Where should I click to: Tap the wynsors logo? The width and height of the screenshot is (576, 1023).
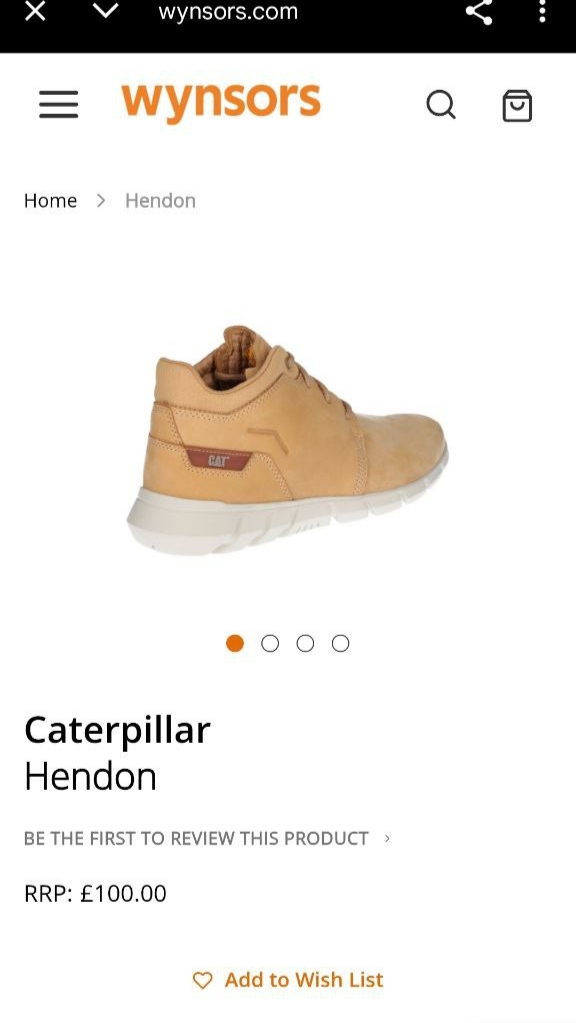[x=220, y=103]
